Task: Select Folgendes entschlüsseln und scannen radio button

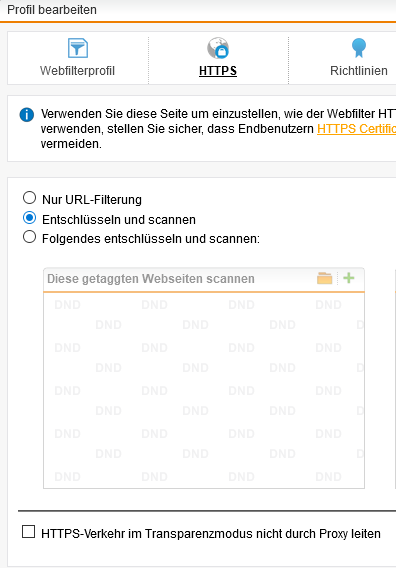Action: (29, 237)
